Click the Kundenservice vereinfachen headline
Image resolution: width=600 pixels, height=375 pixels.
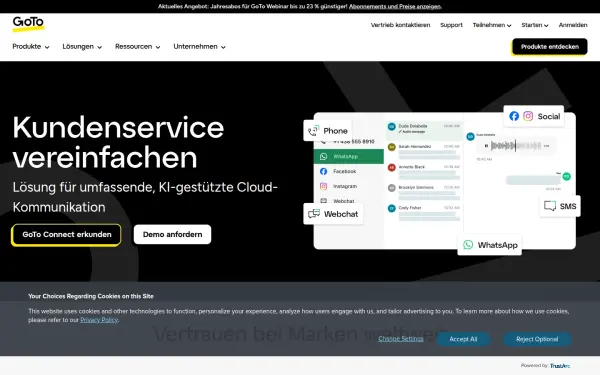[x=118, y=142]
